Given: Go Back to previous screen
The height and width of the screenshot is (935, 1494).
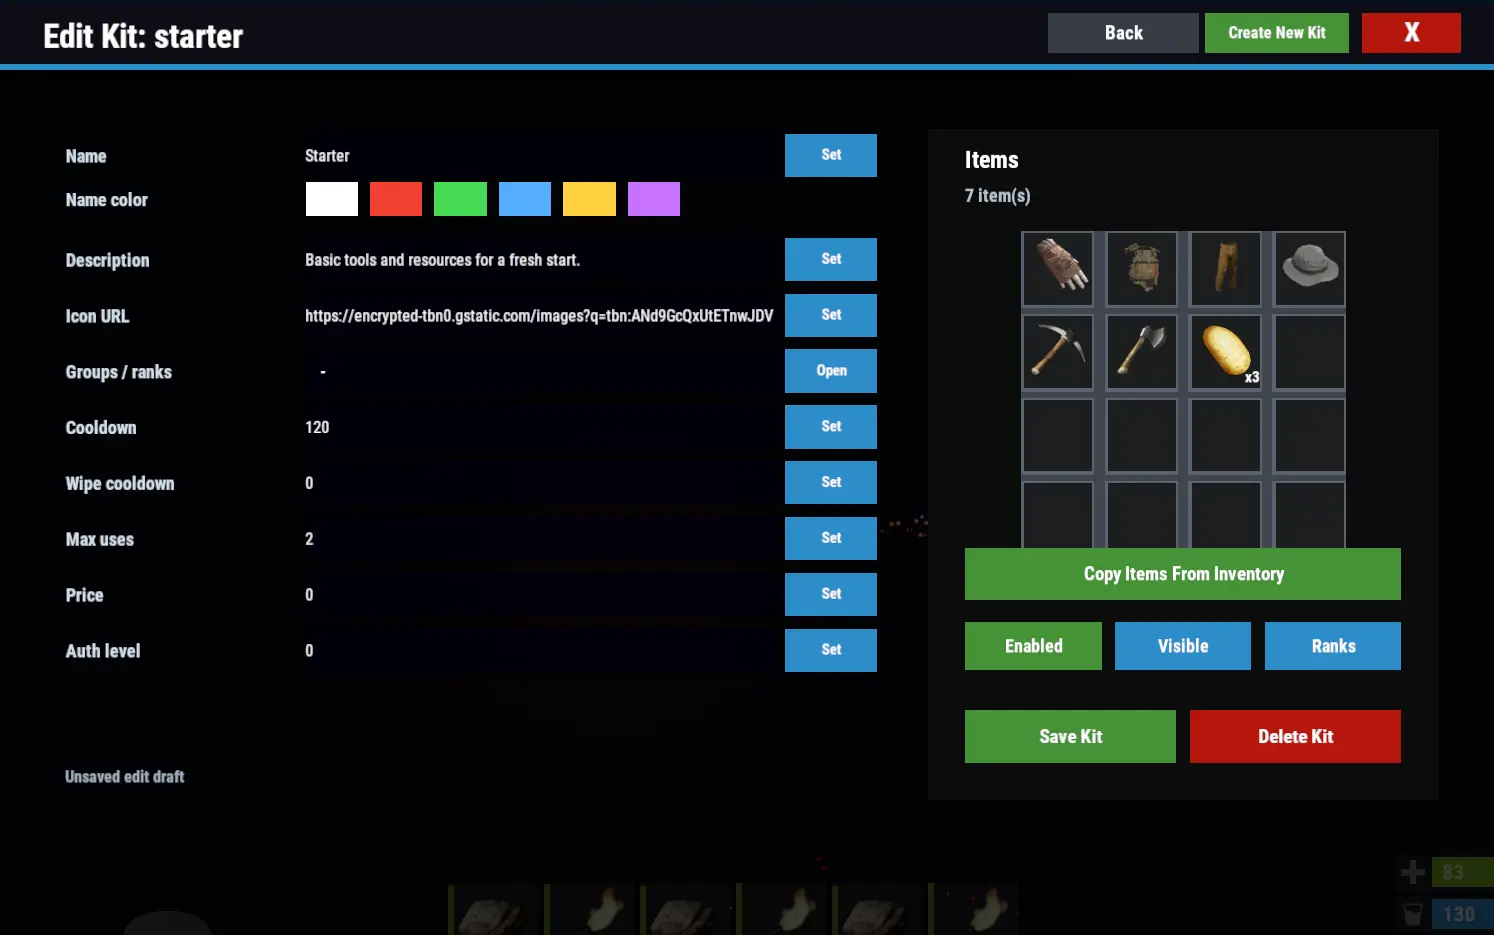Looking at the screenshot, I should pos(1123,33).
